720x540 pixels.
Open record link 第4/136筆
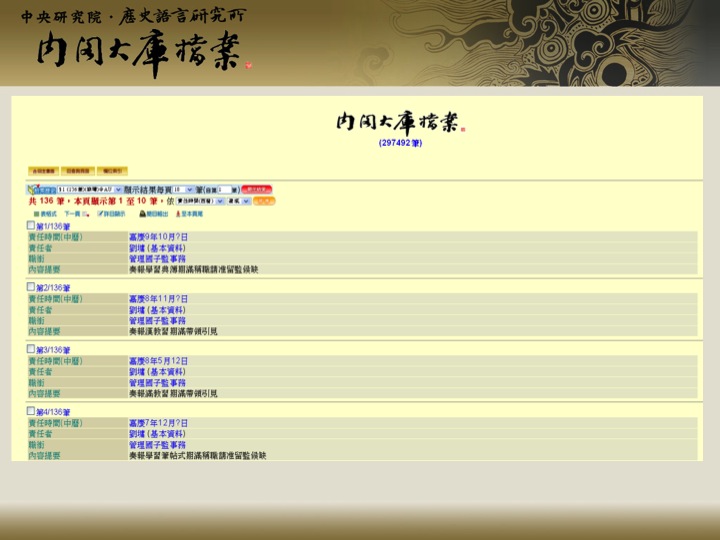(x=53, y=412)
